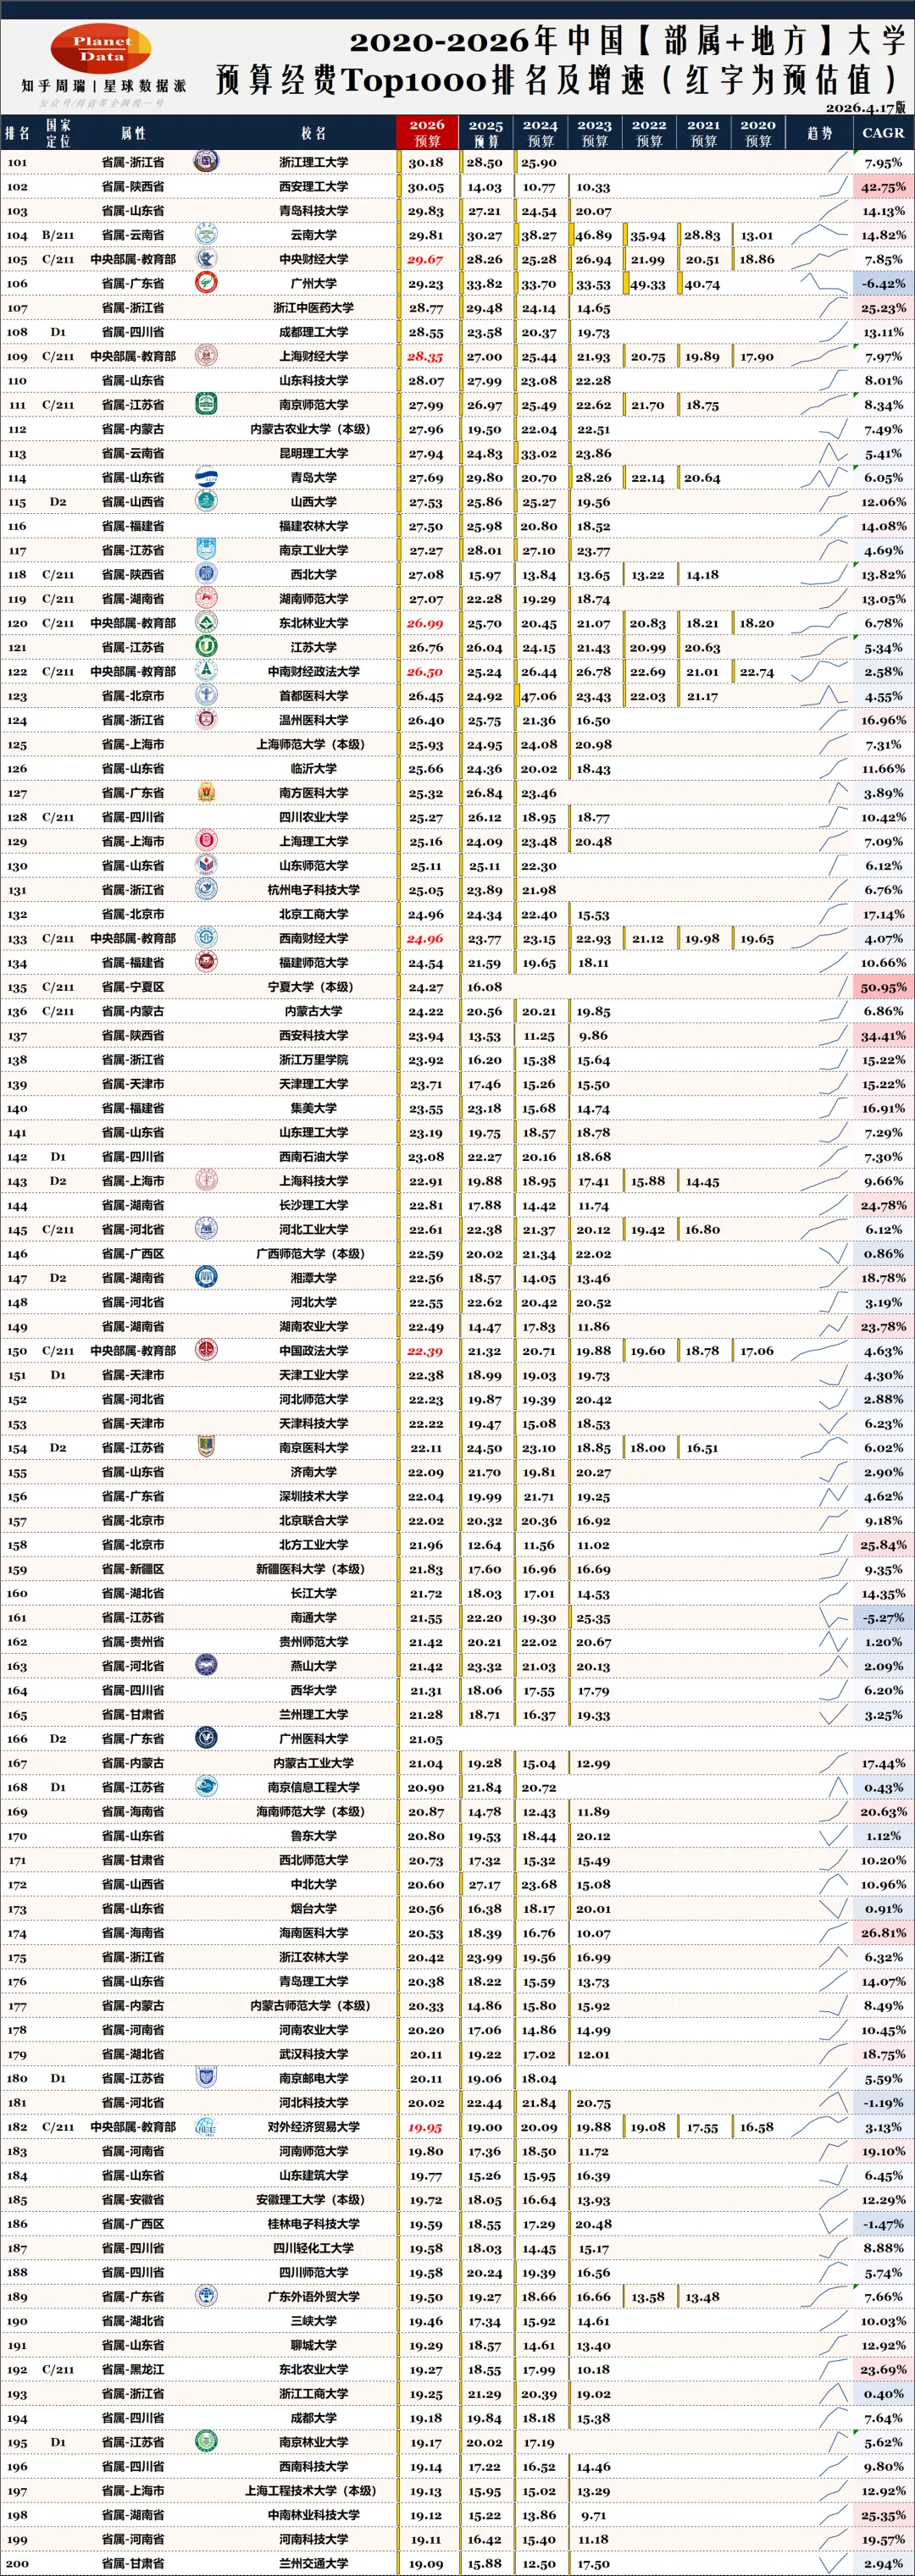915x2576 pixels.
Task: Click the 2020 预算 column header
Action: pyautogui.click(x=758, y=132)
